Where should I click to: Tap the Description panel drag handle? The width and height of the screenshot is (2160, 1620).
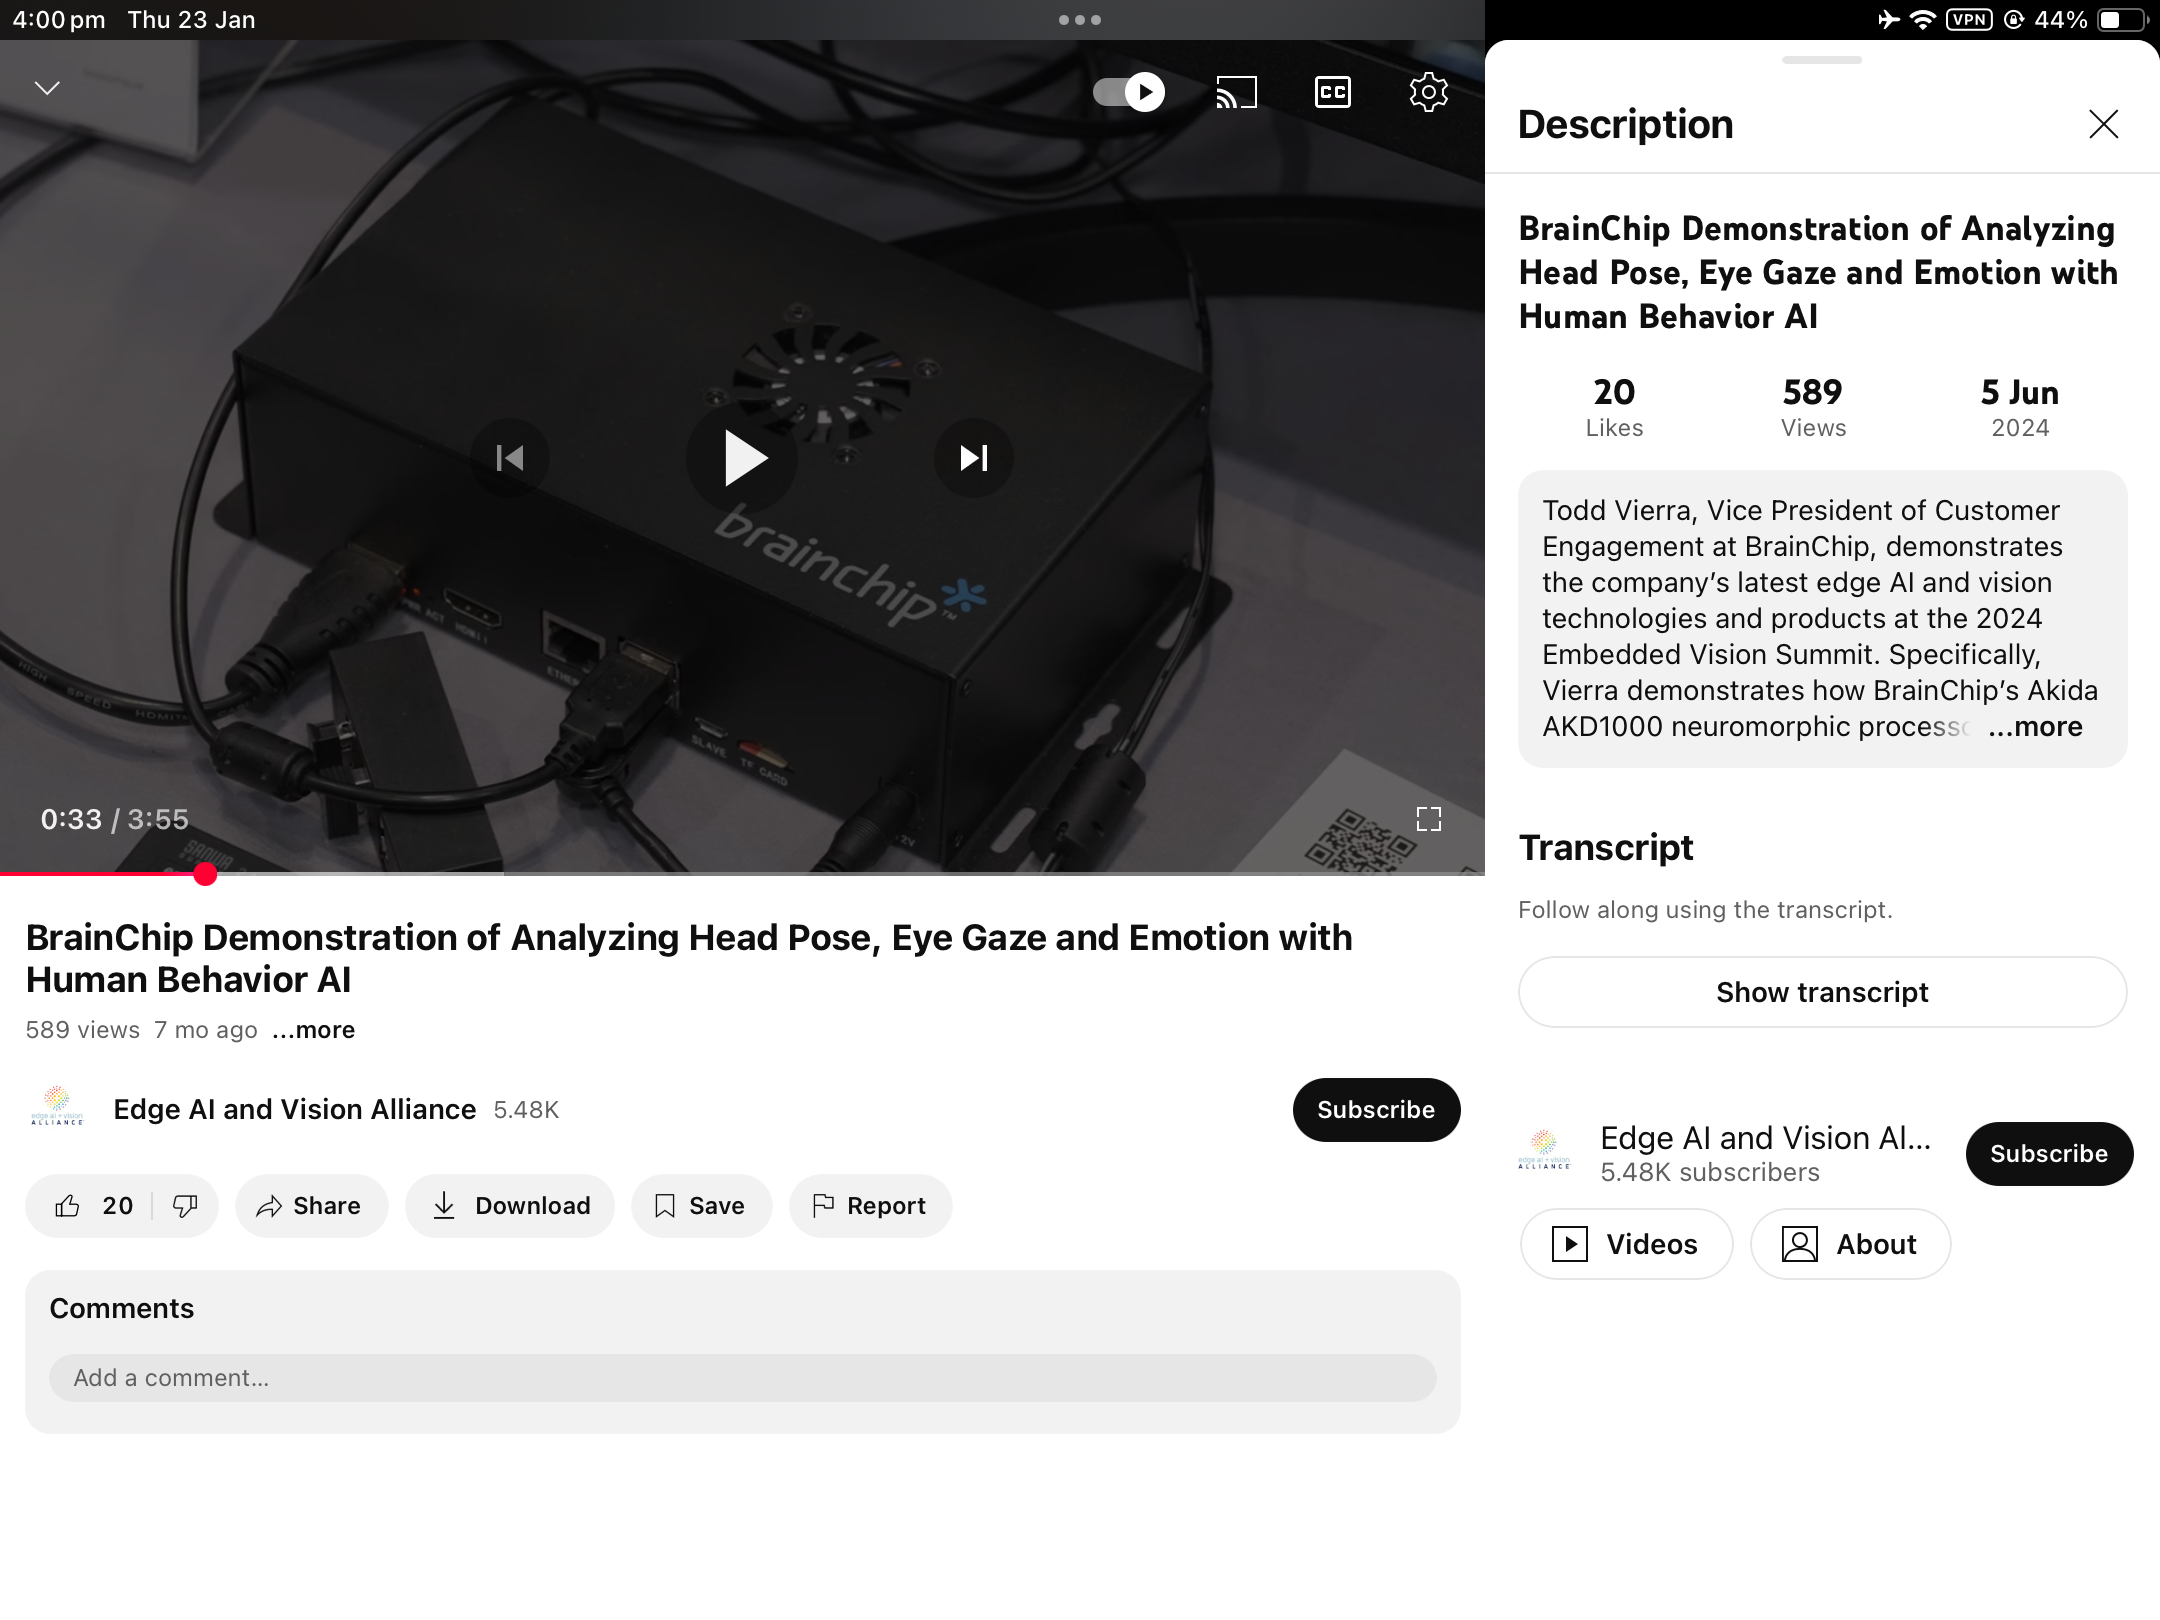pyautogui.click(x=1821, y=60)
